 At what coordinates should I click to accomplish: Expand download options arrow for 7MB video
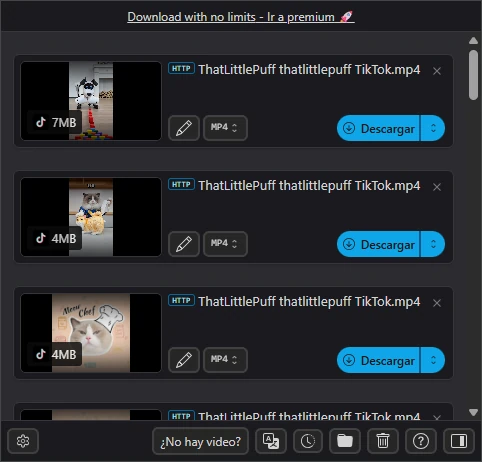pos(433,128)
